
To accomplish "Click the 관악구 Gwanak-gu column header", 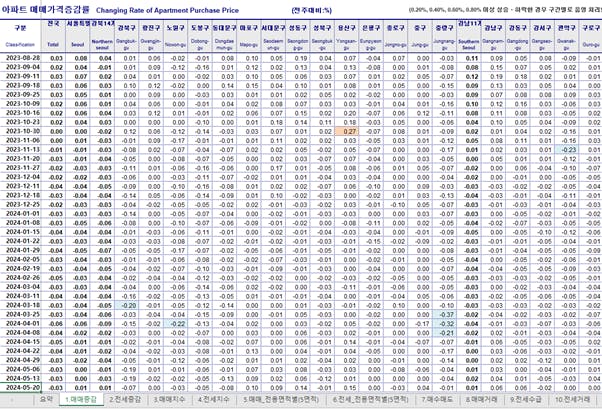I will (566, 36).
